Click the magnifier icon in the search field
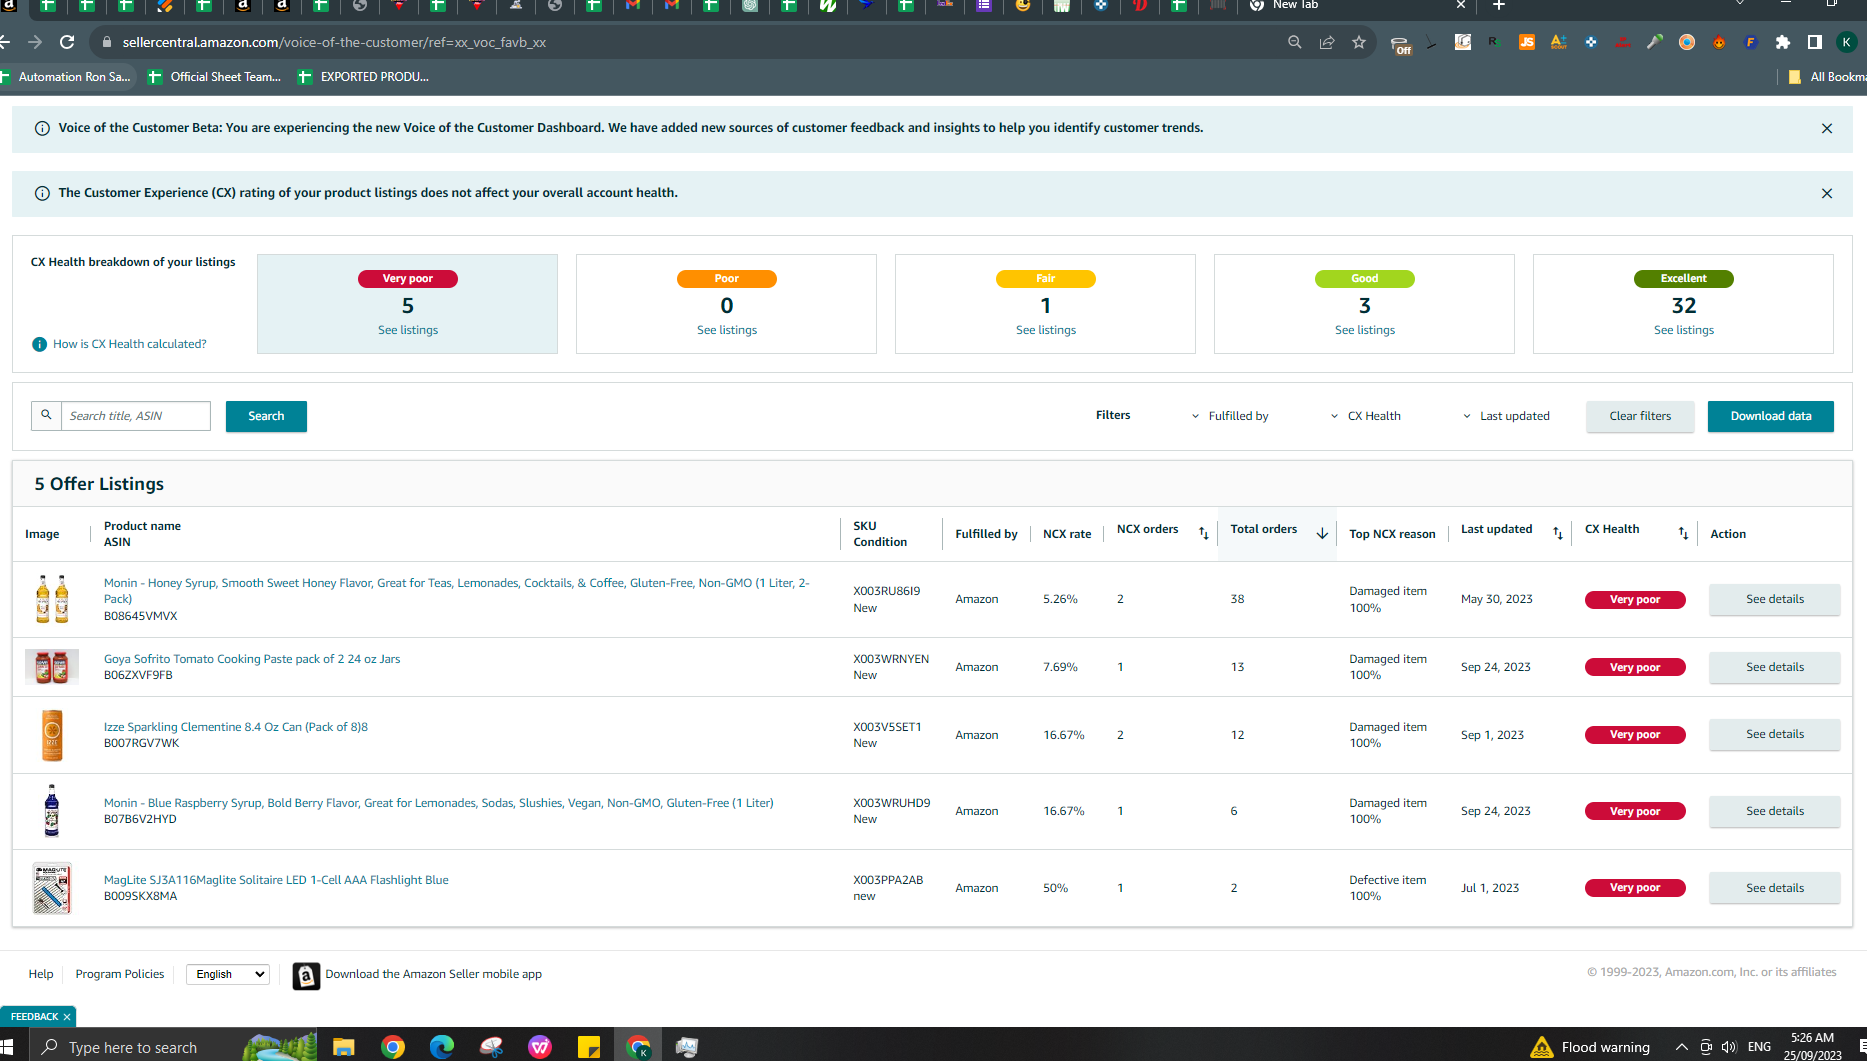This screenshot has width=1867, height=1061. click(x=46, y=415)
